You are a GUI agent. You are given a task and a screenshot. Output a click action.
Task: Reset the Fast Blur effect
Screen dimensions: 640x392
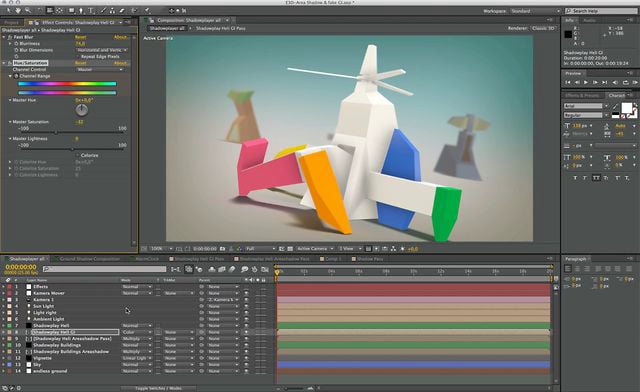coord(80,37)
